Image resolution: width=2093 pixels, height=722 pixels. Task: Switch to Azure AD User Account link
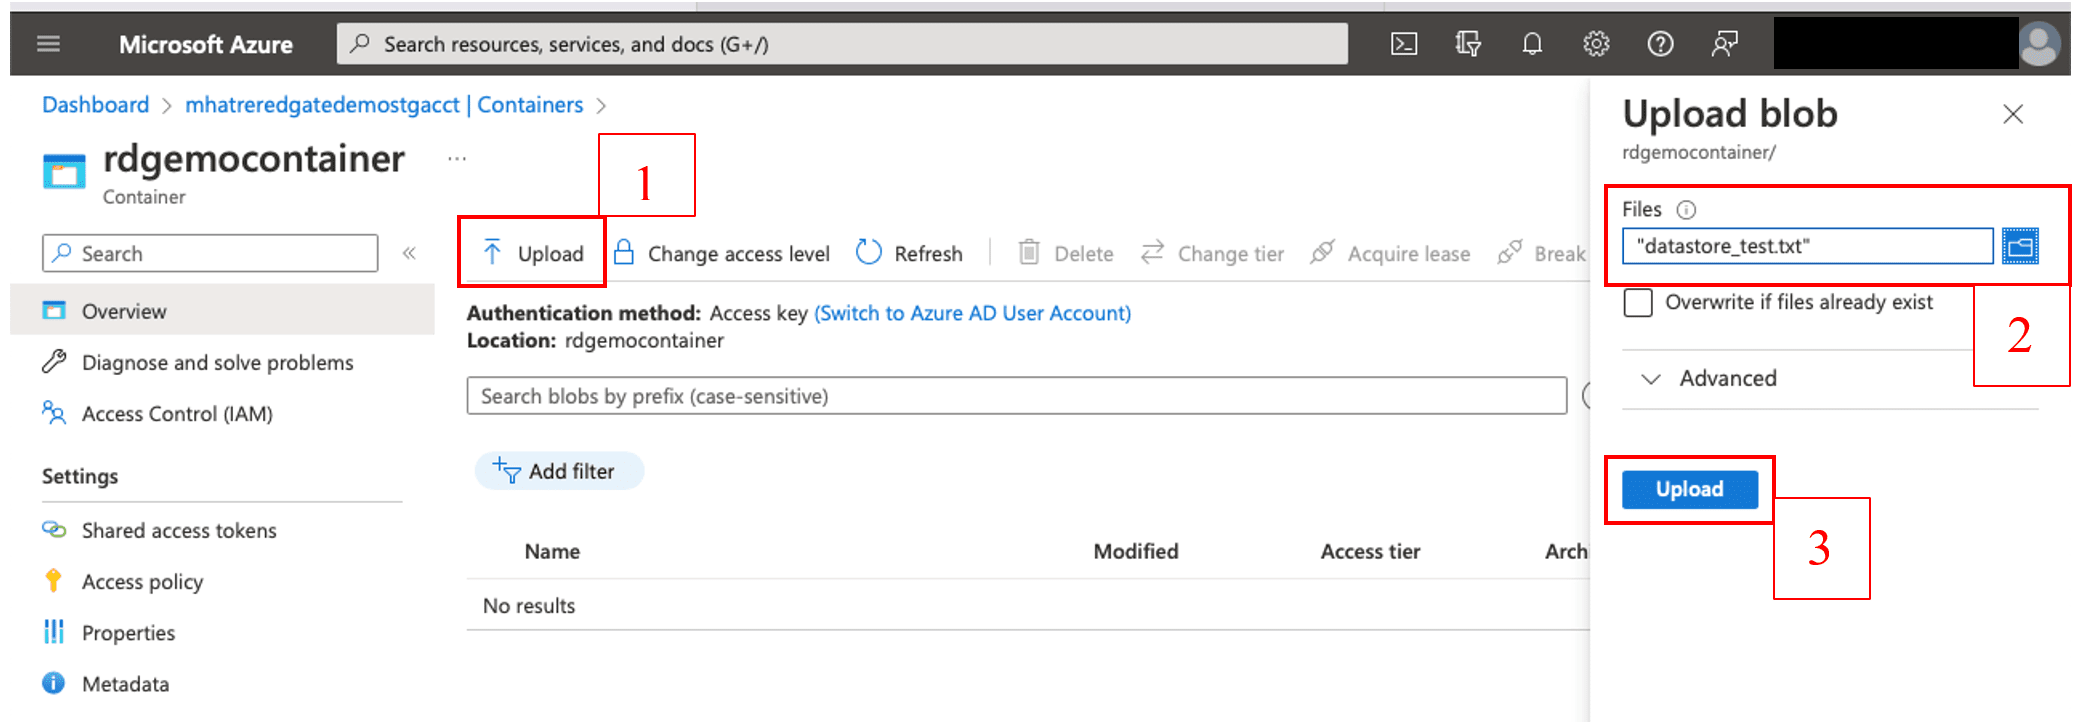pyautogui.click(x=973, y=313)
